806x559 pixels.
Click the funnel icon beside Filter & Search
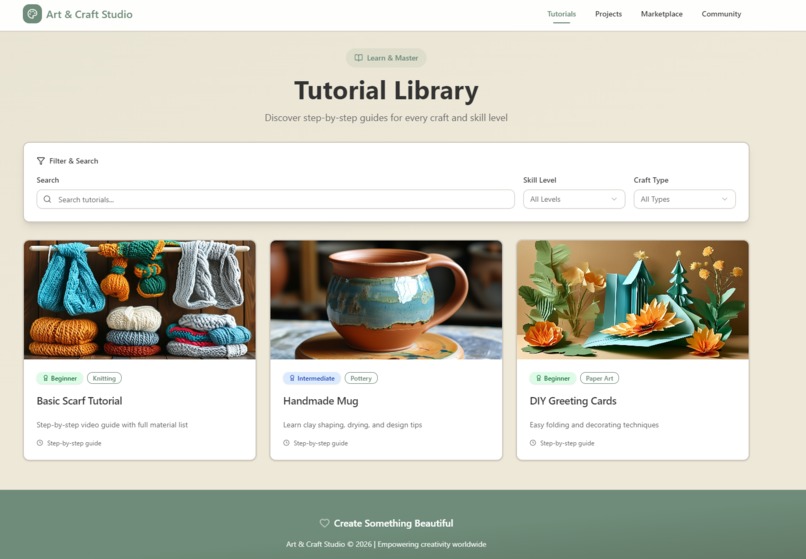click(41, 161)
